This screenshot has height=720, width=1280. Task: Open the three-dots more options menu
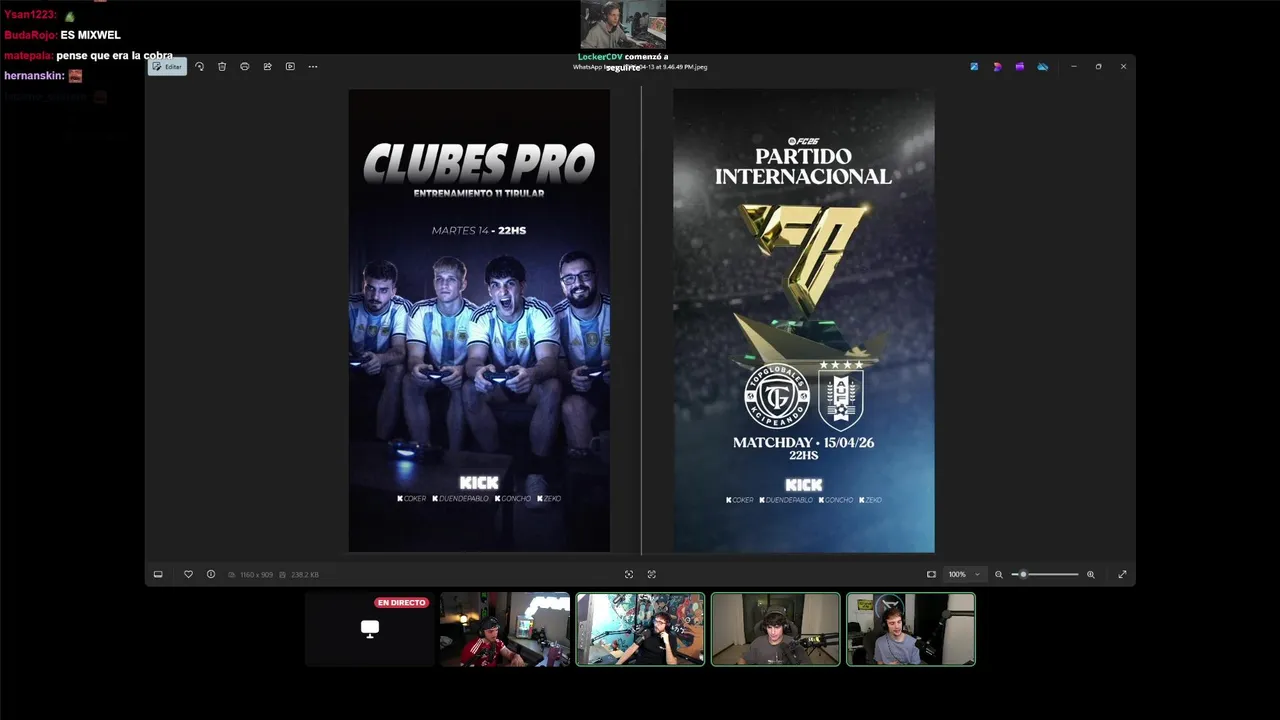[313, 67]
